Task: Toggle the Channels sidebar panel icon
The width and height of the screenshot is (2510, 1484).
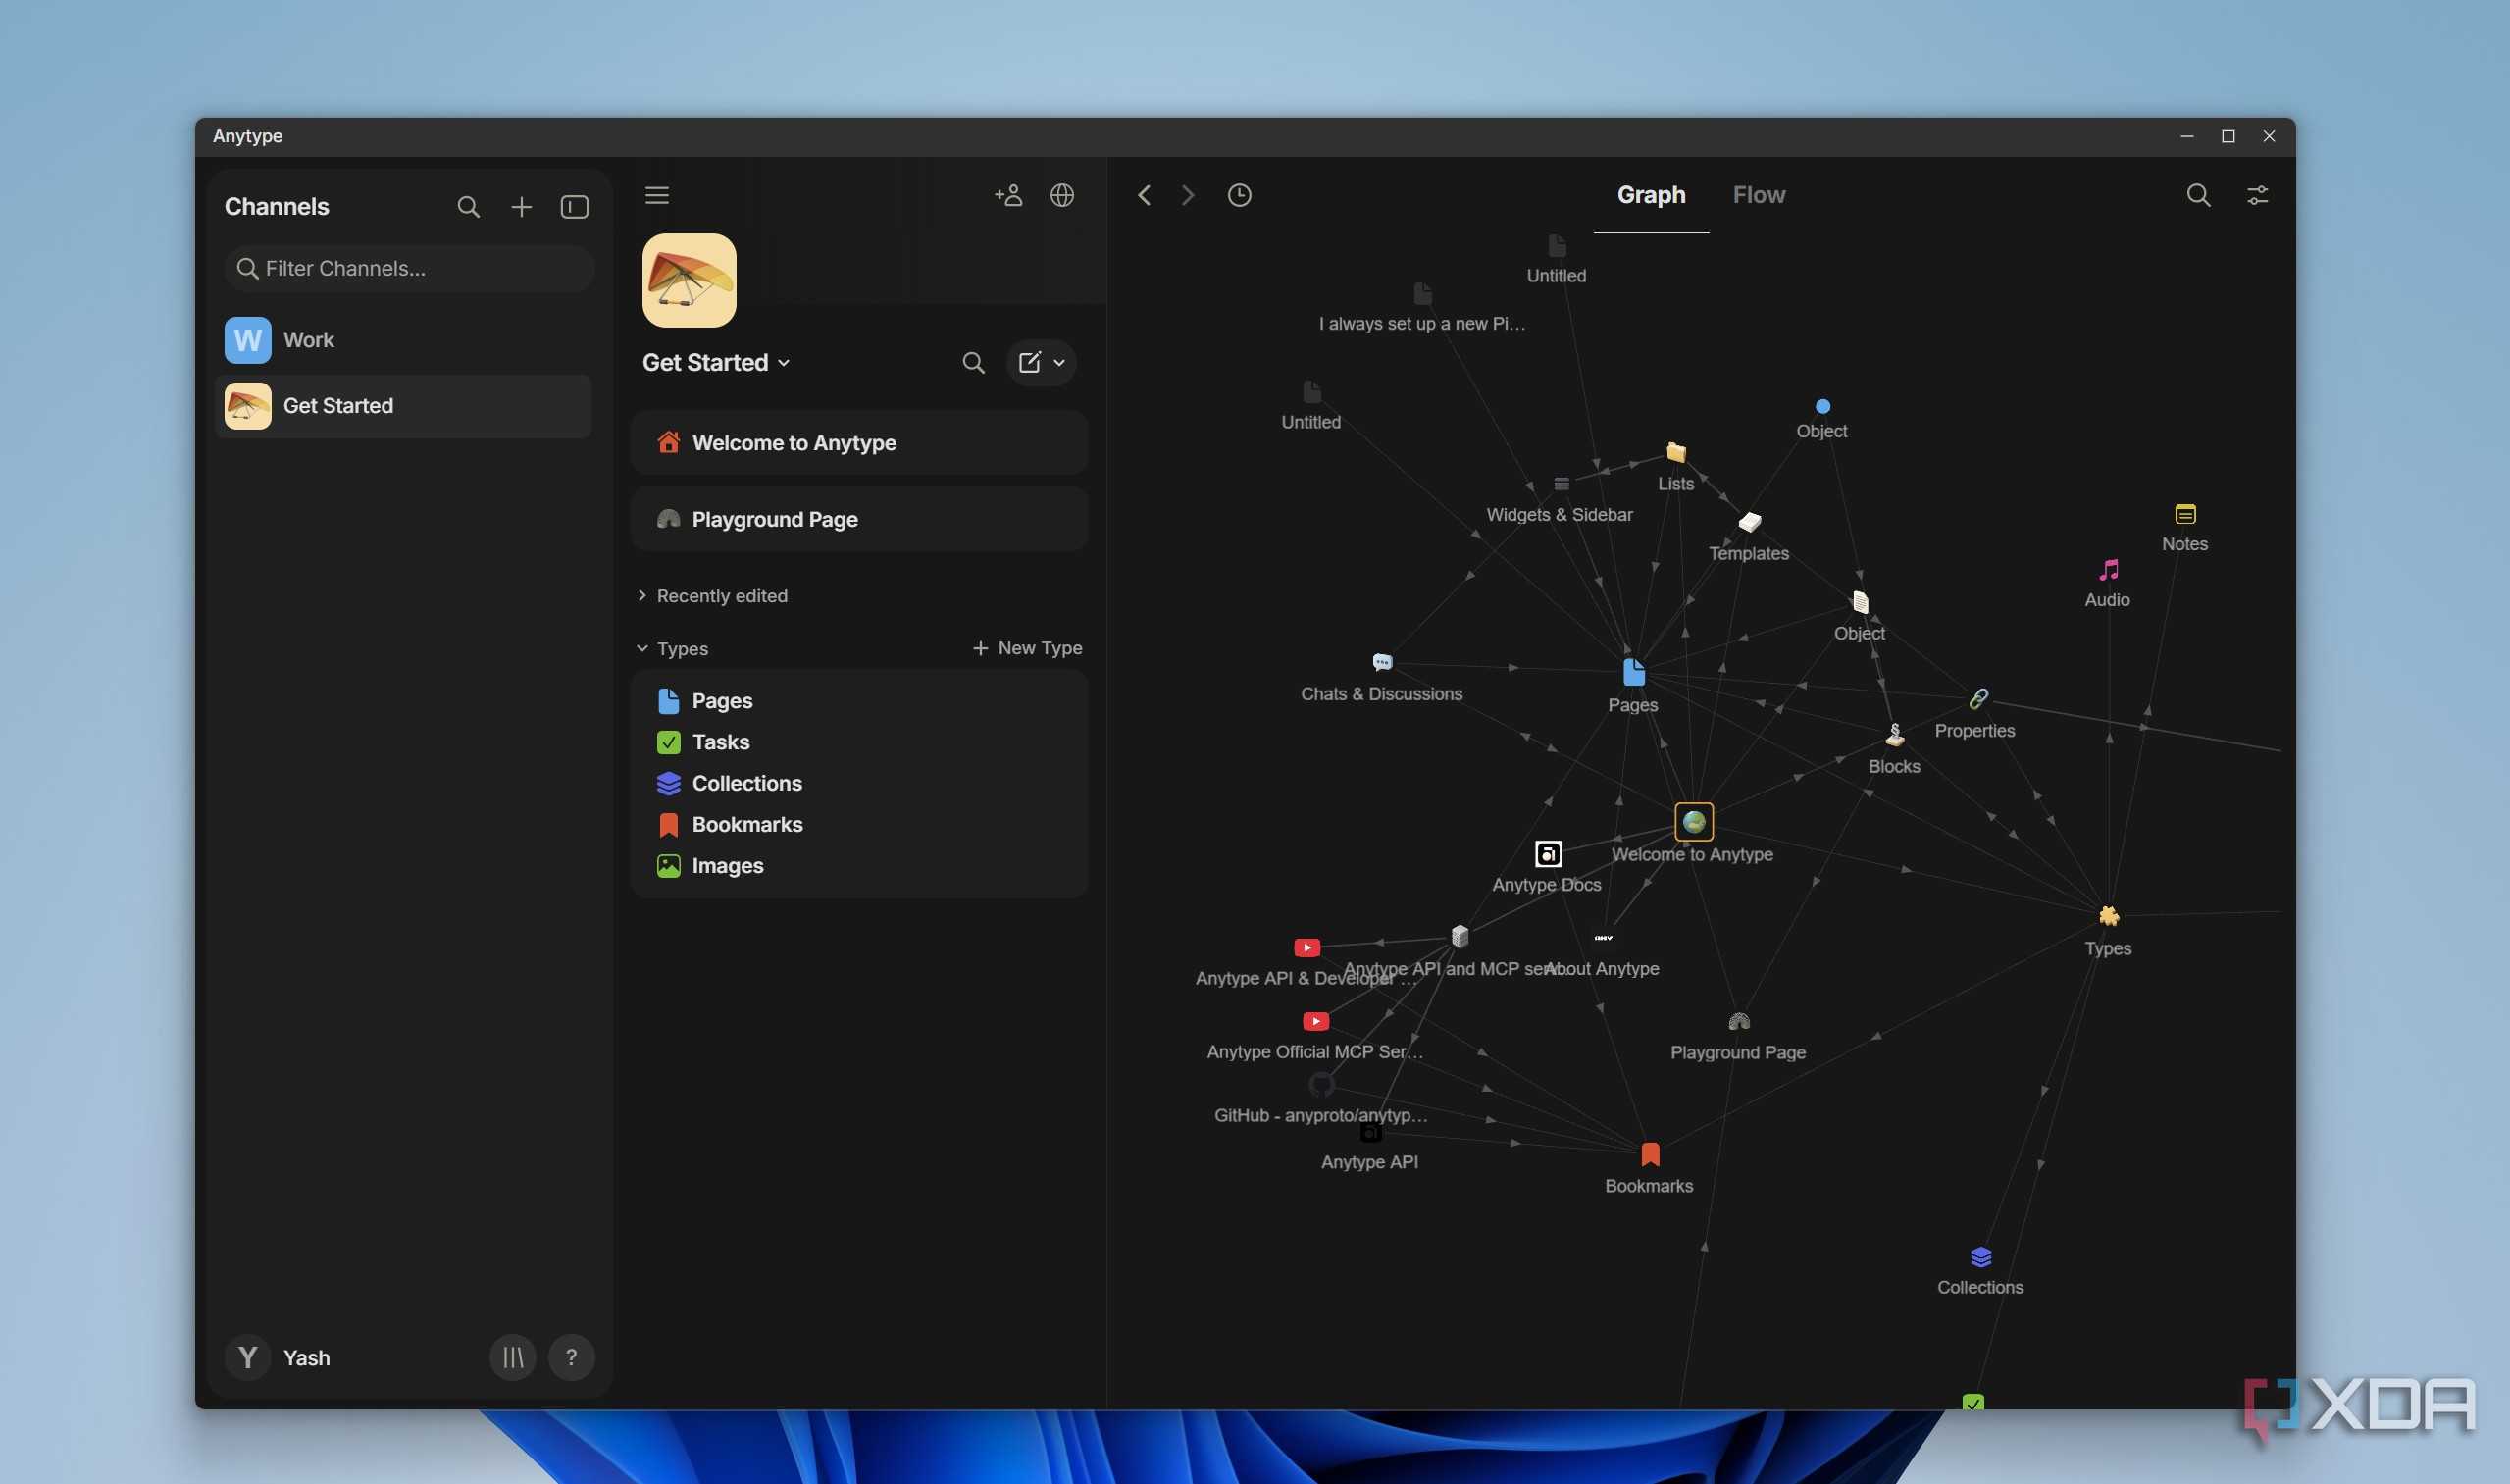Action: [x=574, y=207]
